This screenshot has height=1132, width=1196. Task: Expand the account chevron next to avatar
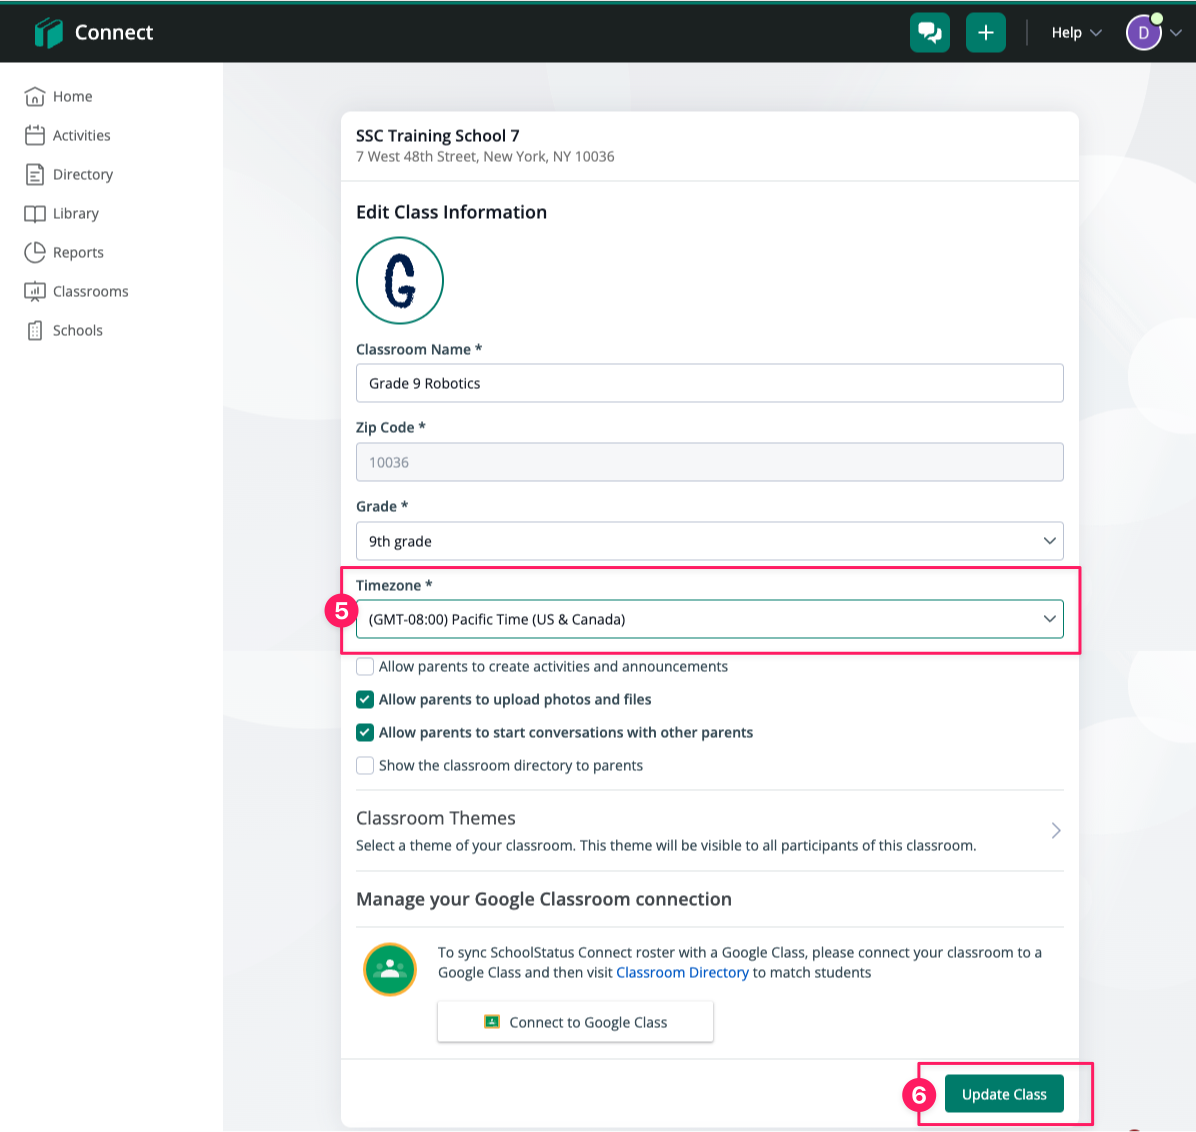1176,33
